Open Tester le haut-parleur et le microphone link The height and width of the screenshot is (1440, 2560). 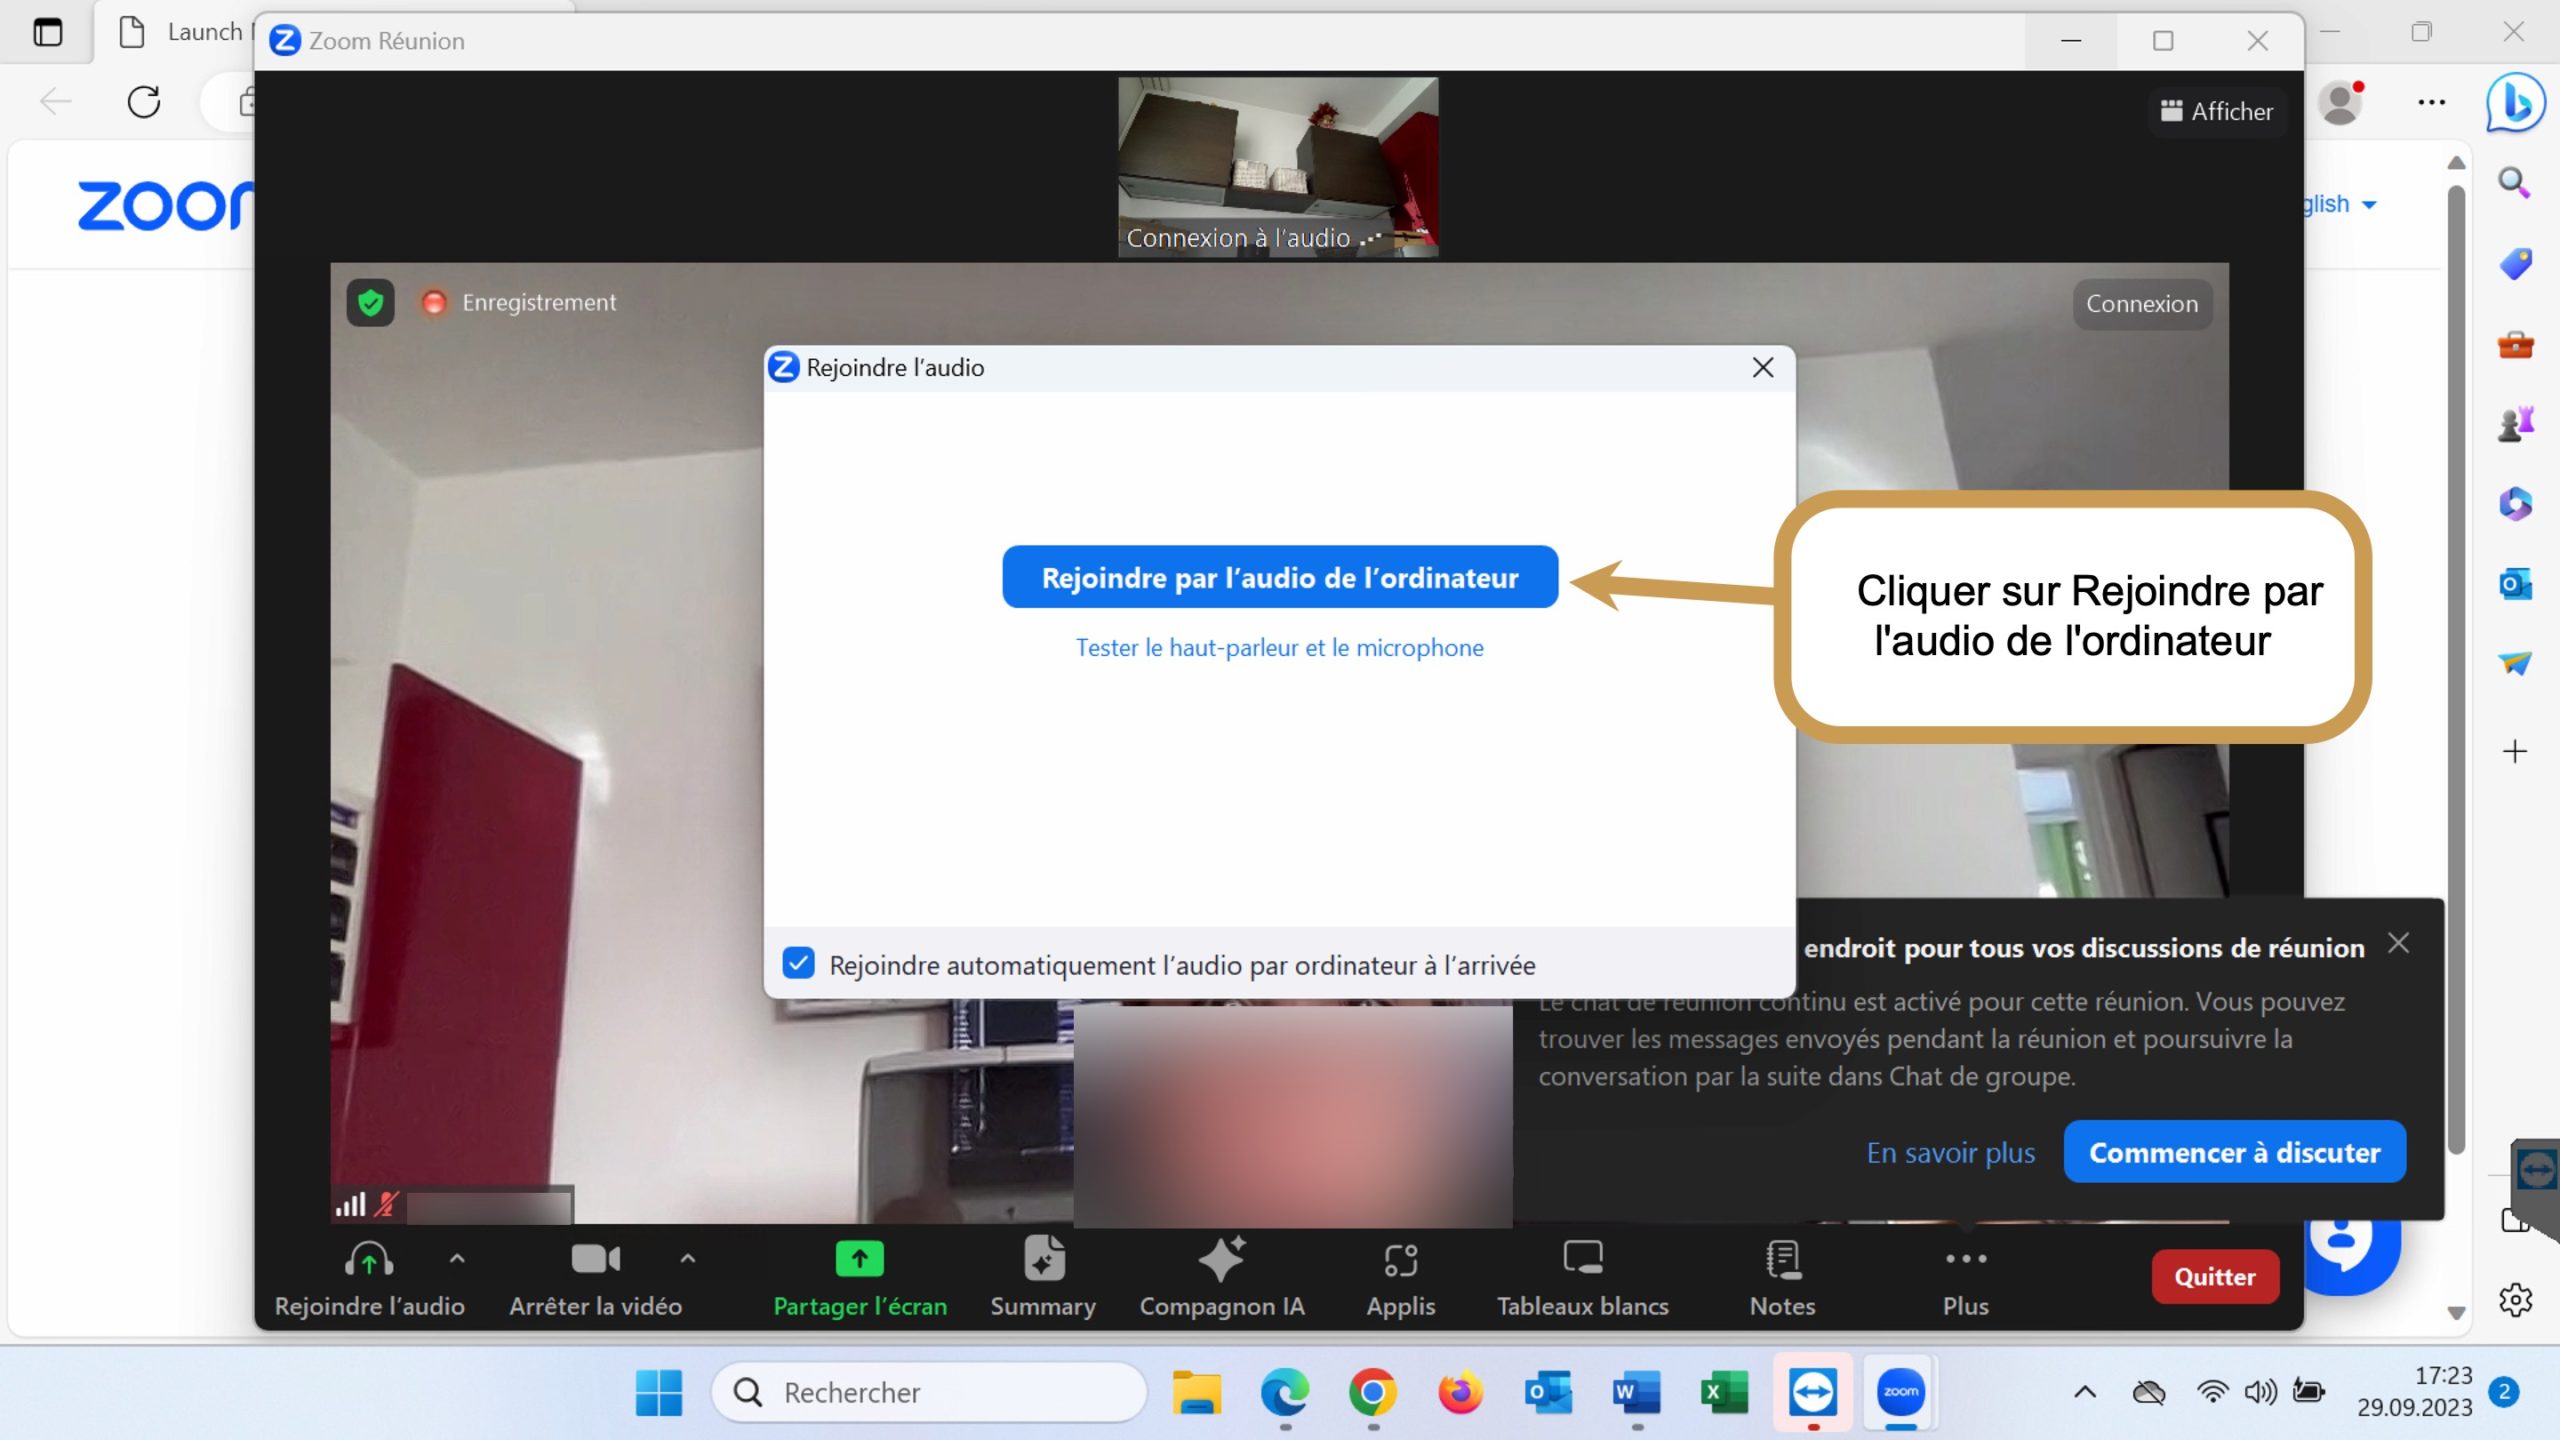click(x=1279, y=648)
